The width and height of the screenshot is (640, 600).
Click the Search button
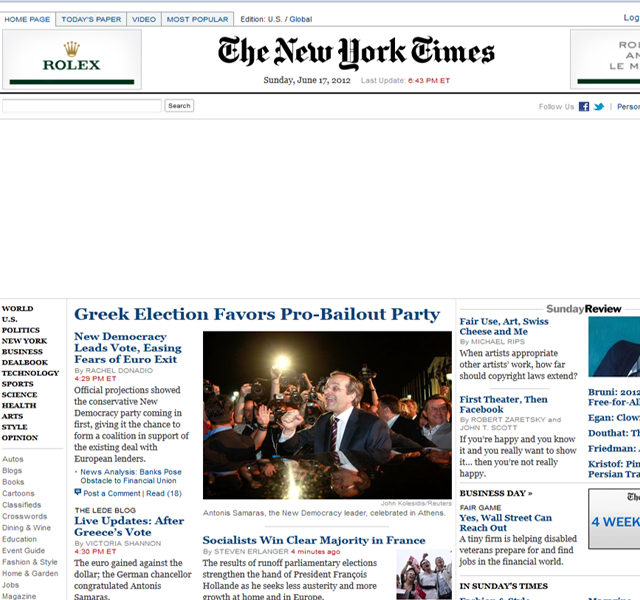coord(179,106)
